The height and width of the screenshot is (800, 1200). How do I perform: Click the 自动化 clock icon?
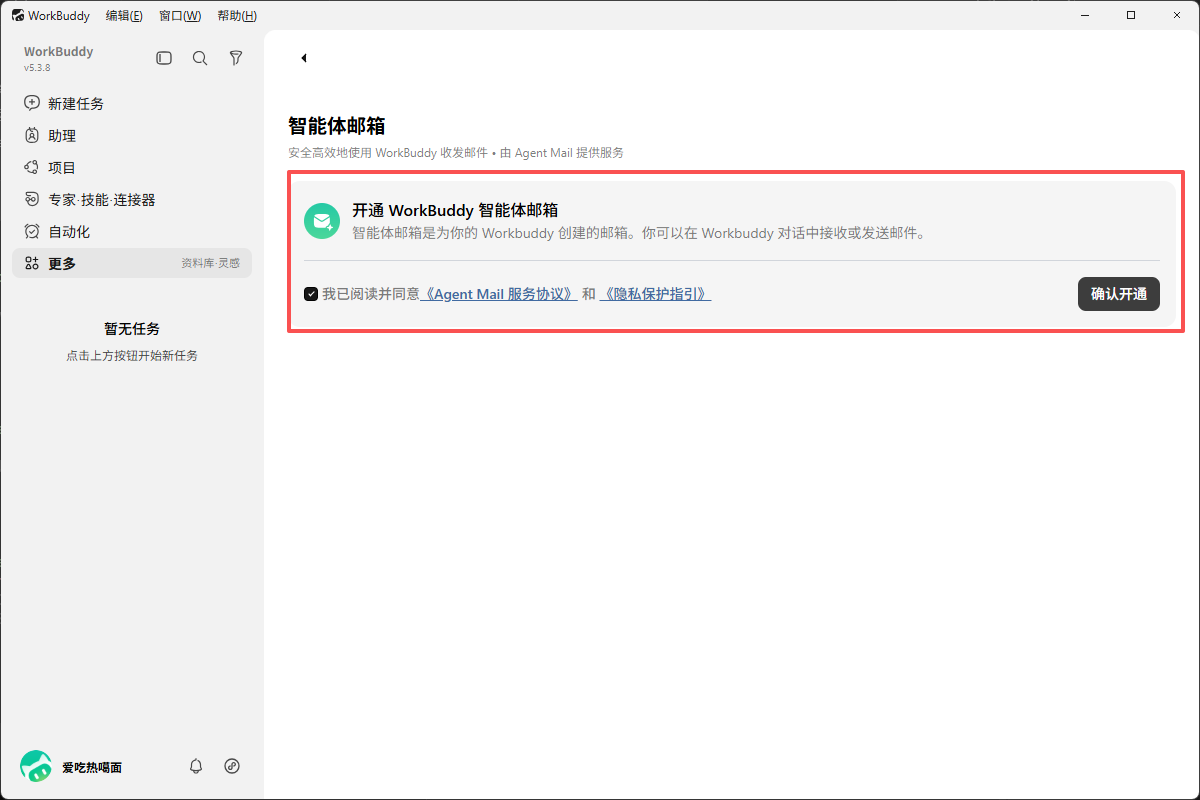click(32, 231)
